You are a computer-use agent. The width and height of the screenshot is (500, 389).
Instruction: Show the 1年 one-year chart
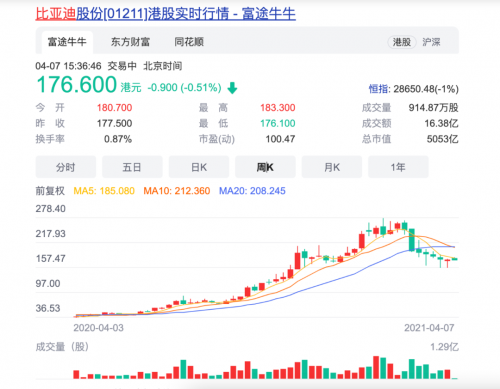click(x=398, y=167)
